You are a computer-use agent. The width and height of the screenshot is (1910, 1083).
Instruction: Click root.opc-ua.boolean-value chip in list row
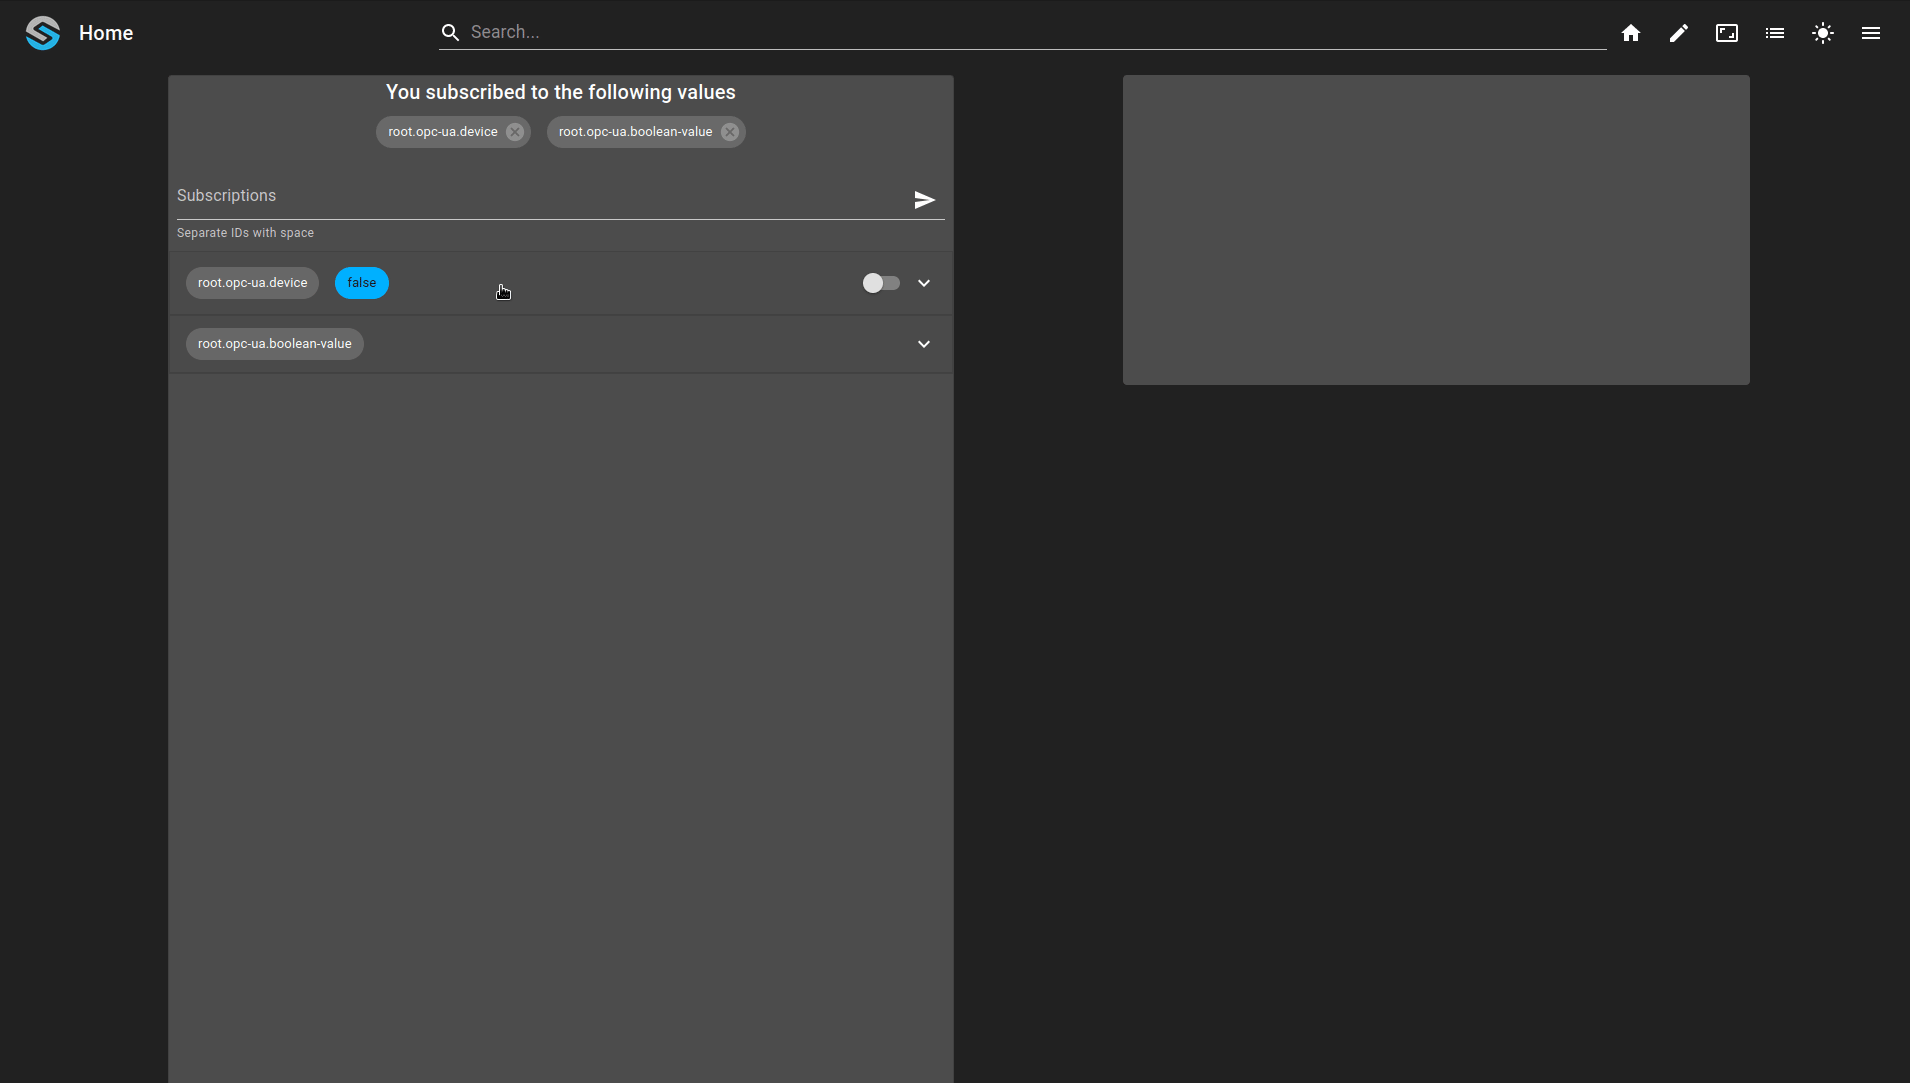tap(275, 344)
